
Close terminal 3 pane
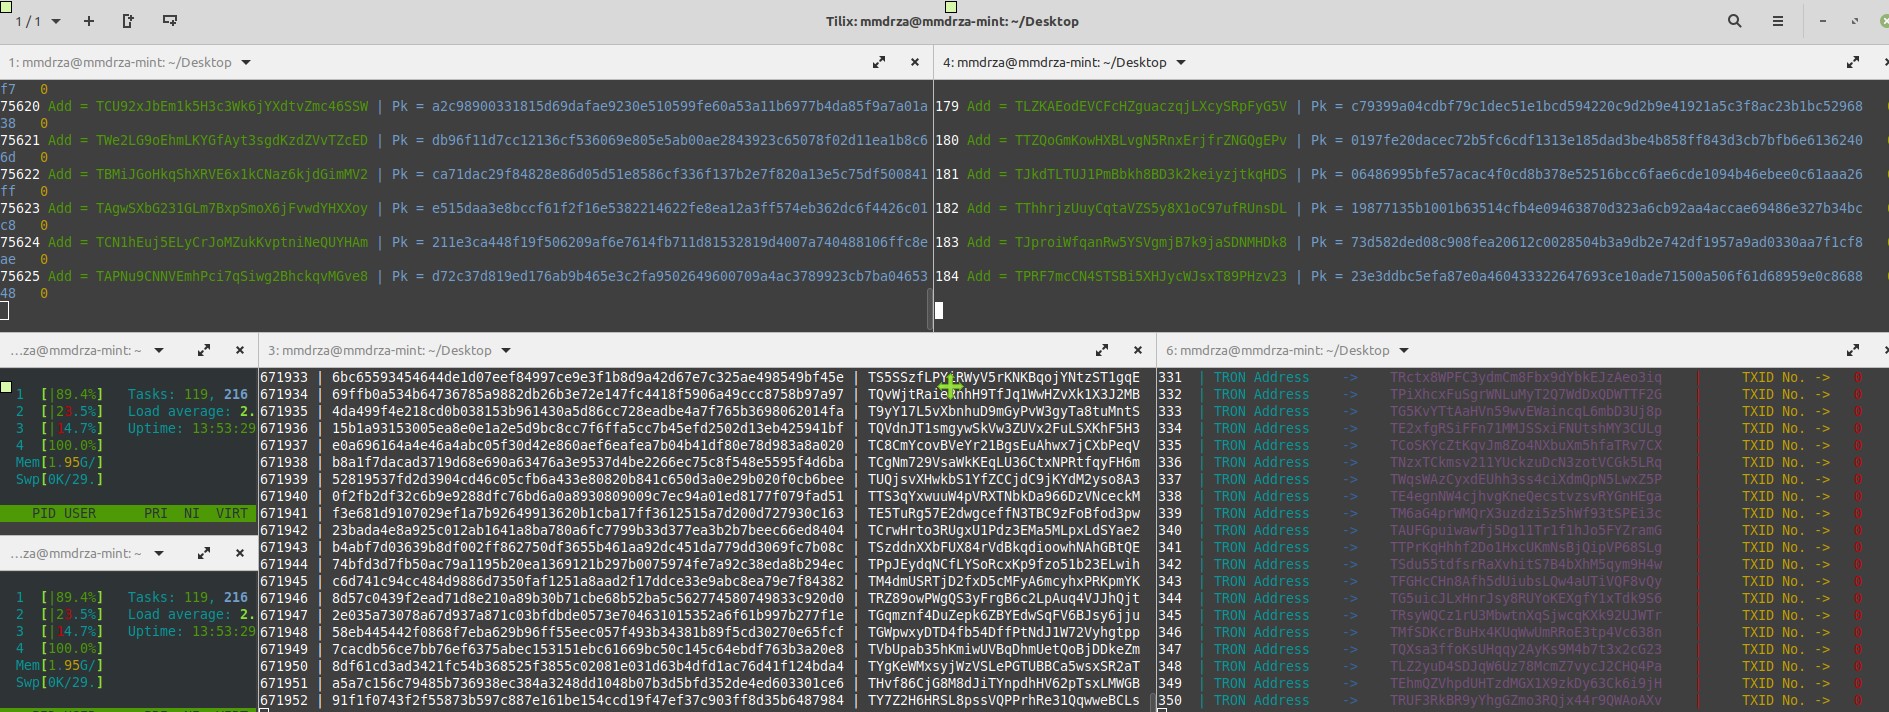tap(1137, 350)
